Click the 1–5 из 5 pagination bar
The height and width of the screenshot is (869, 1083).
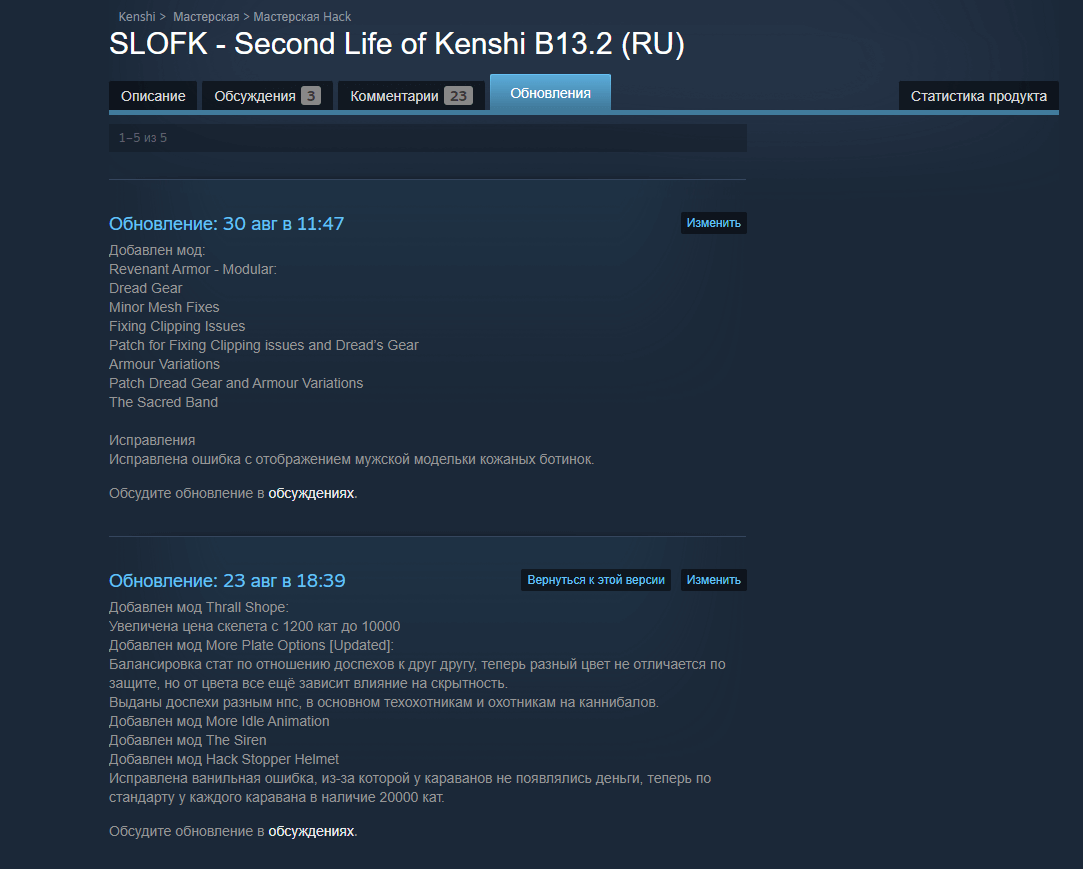tap(428, 138)
